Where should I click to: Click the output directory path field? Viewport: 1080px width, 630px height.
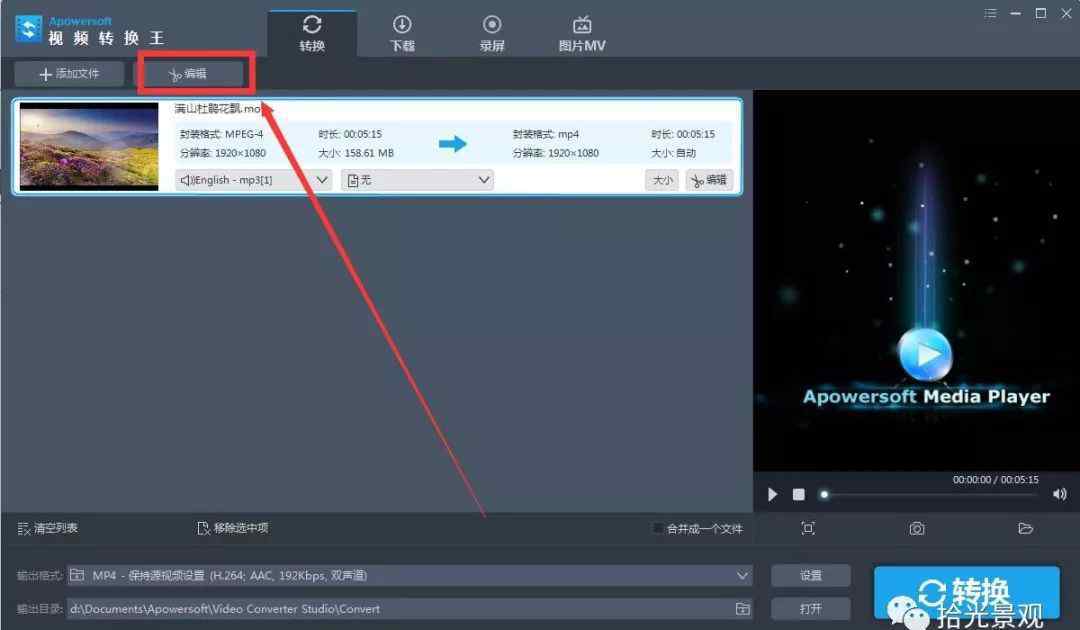399,609
